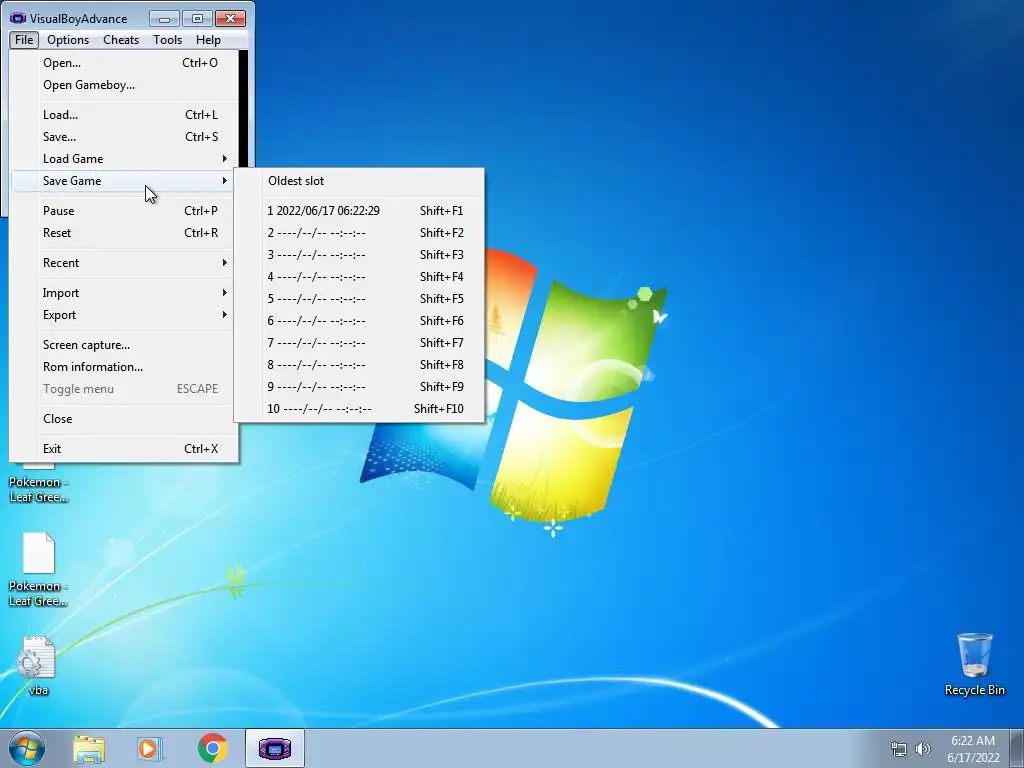Select Save... Ctrl+S entry

pyautogui.click(x=124, y=137)
